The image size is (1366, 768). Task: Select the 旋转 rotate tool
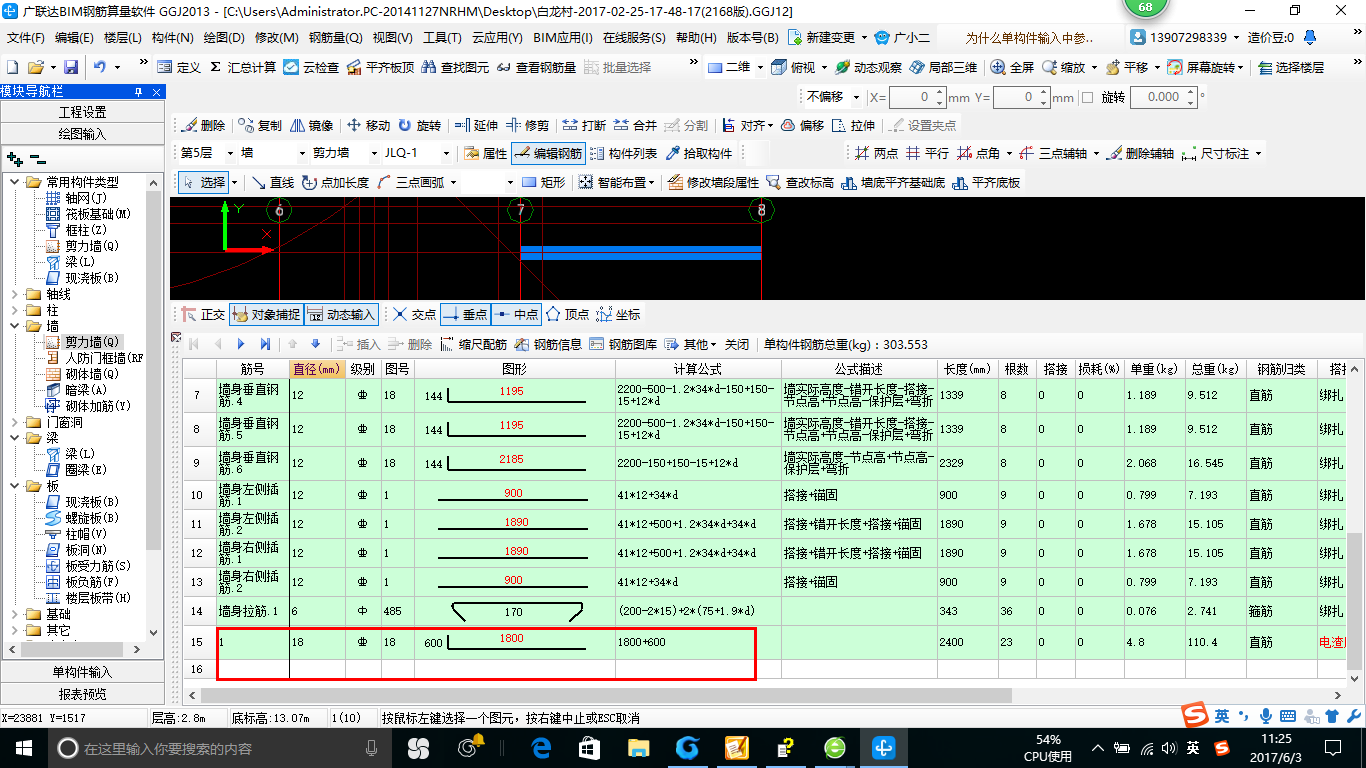[x=419, y=125]
